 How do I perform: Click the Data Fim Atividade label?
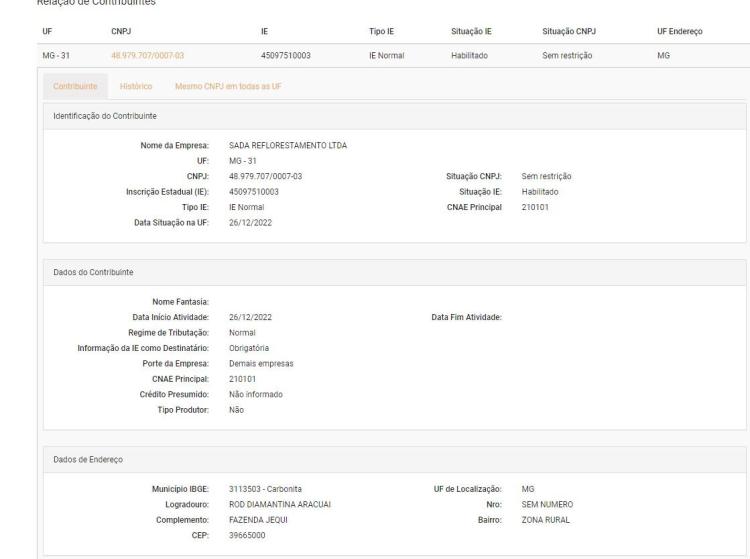coord(466,318)
